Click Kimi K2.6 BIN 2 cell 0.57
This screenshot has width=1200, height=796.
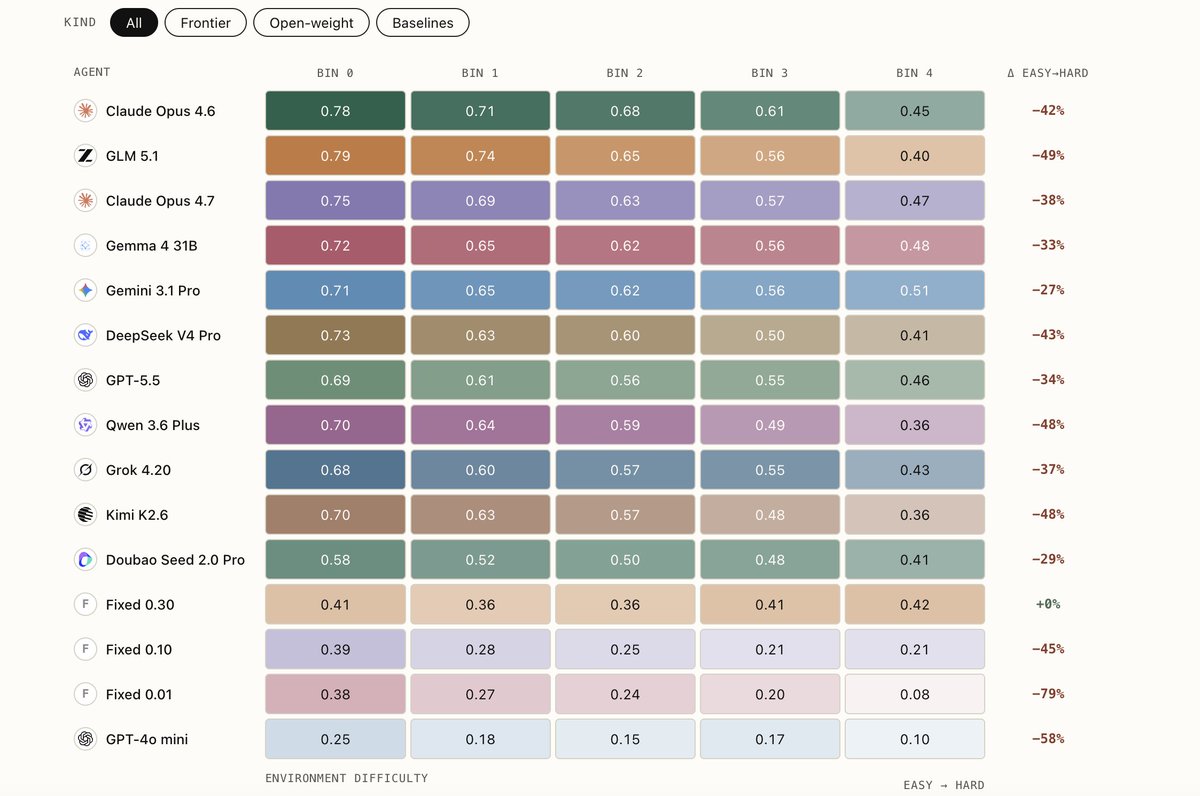(625, 515)
